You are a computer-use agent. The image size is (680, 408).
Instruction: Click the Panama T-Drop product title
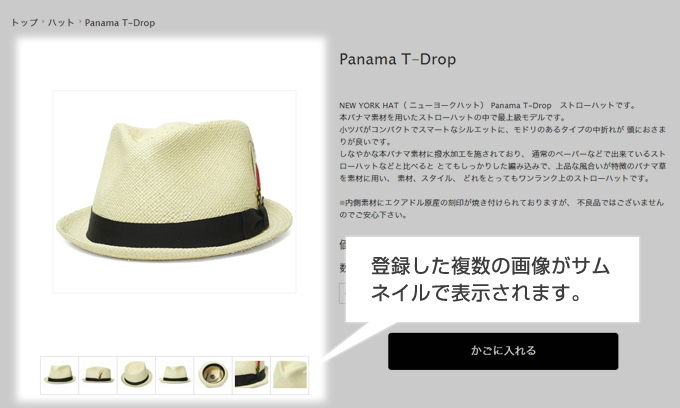398,59
